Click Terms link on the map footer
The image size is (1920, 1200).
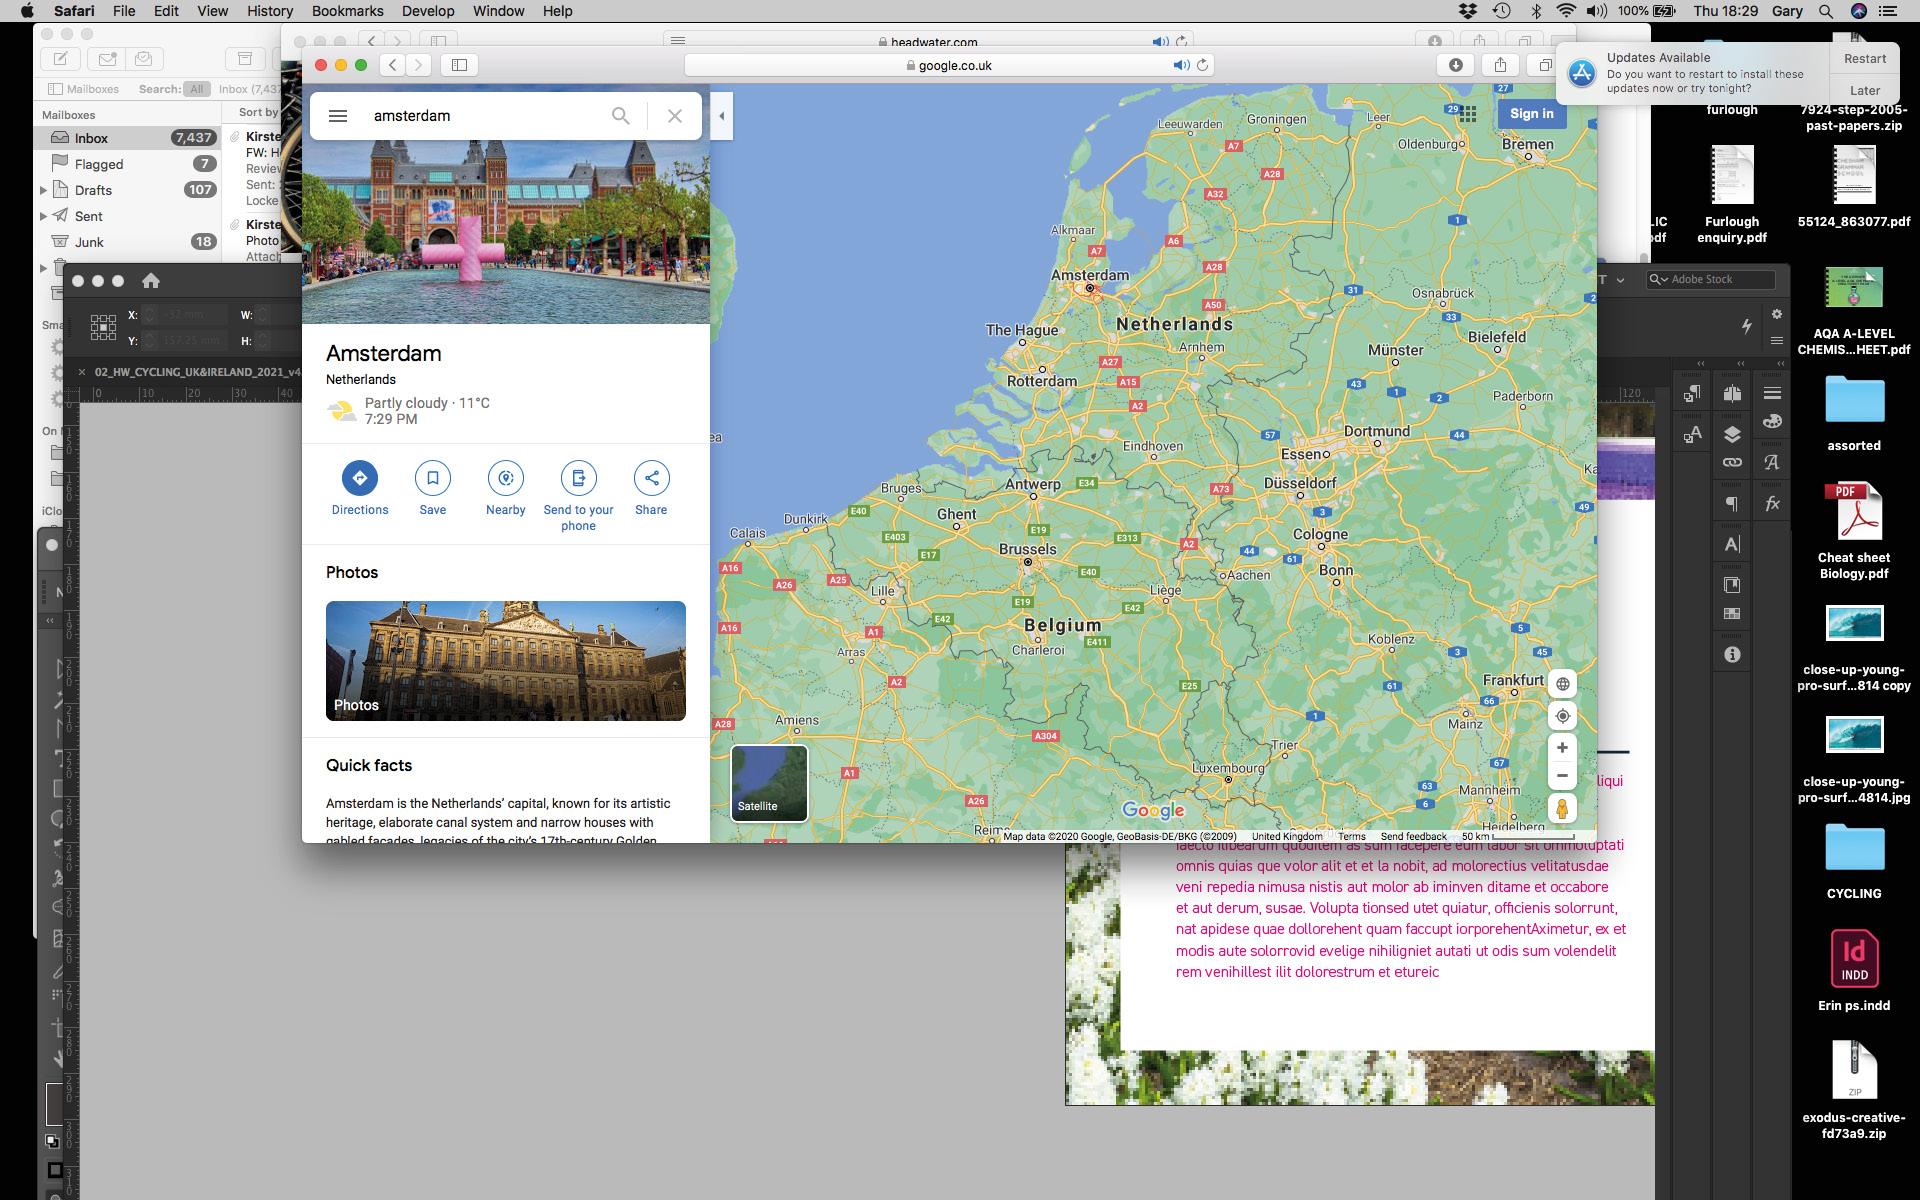pyautogui.click(x=1352, y=836)
